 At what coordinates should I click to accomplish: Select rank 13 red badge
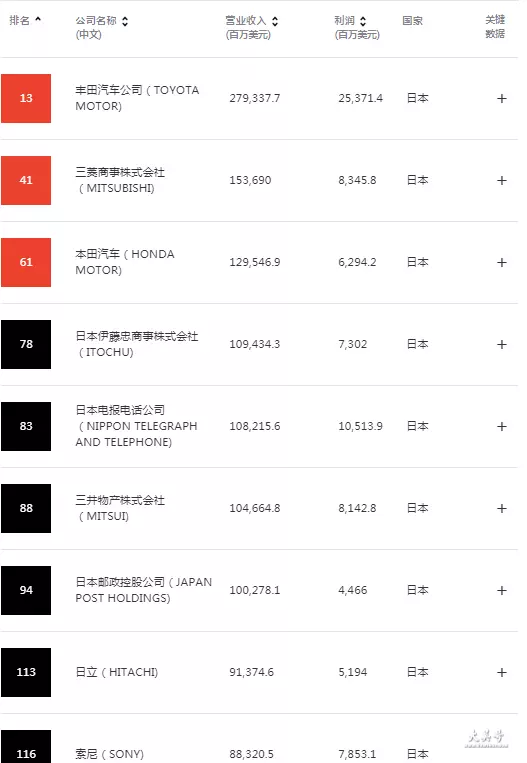point(26,98)
